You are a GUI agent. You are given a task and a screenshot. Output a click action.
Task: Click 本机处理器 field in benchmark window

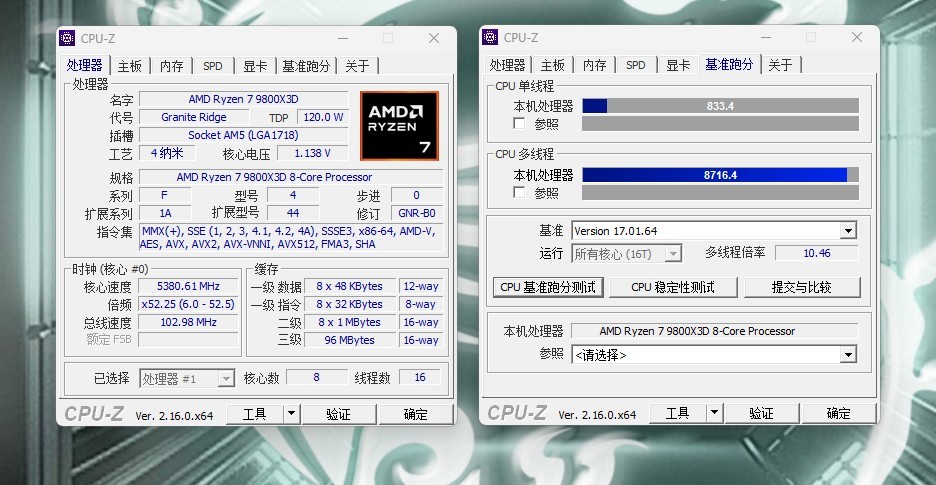(715, 331)
